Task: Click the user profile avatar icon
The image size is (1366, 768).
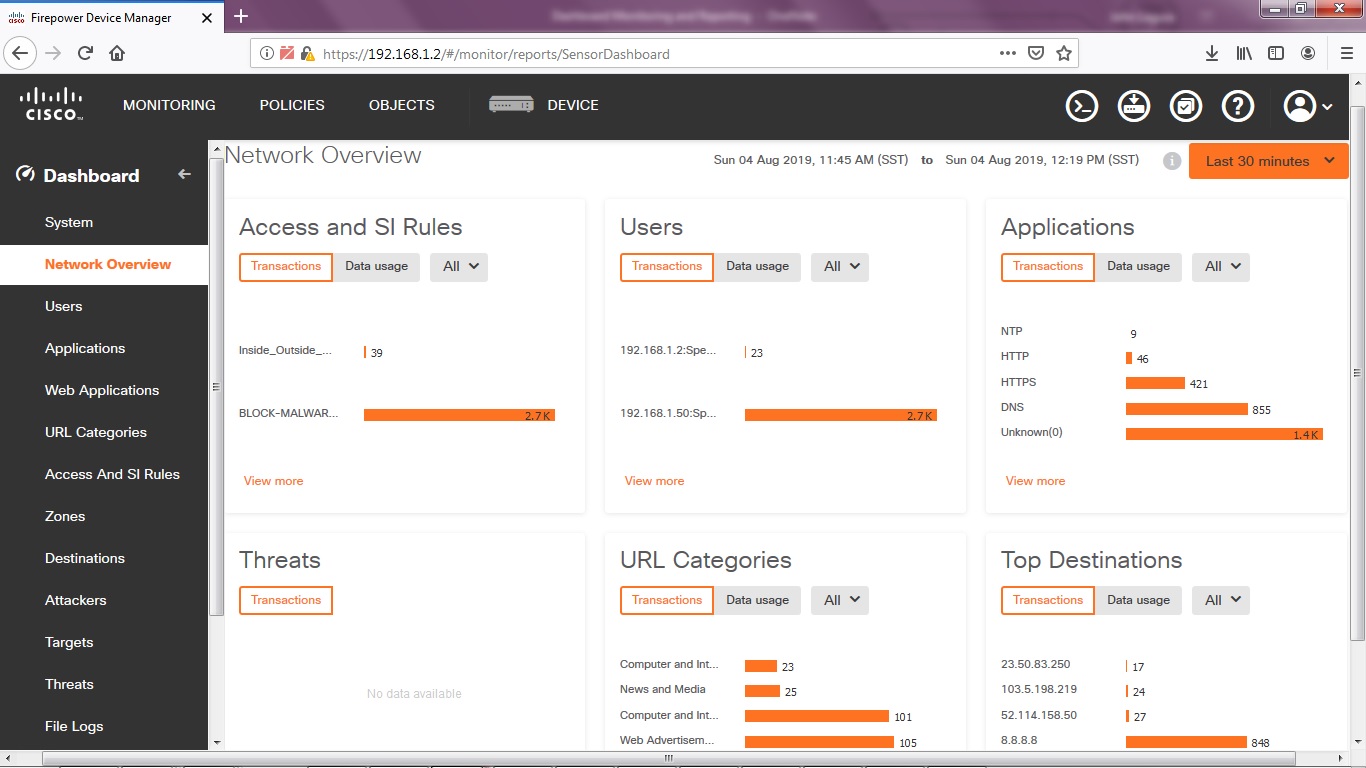Action: (x=1299, y=105)
